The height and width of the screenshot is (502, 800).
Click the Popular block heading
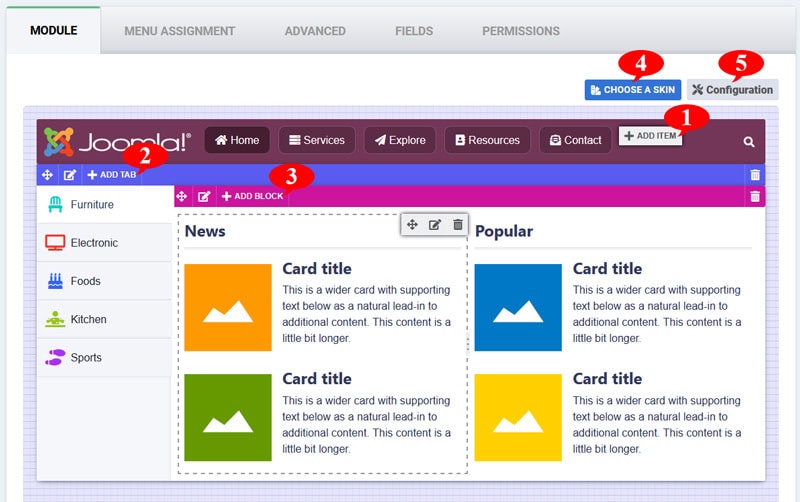pos(504,231)
